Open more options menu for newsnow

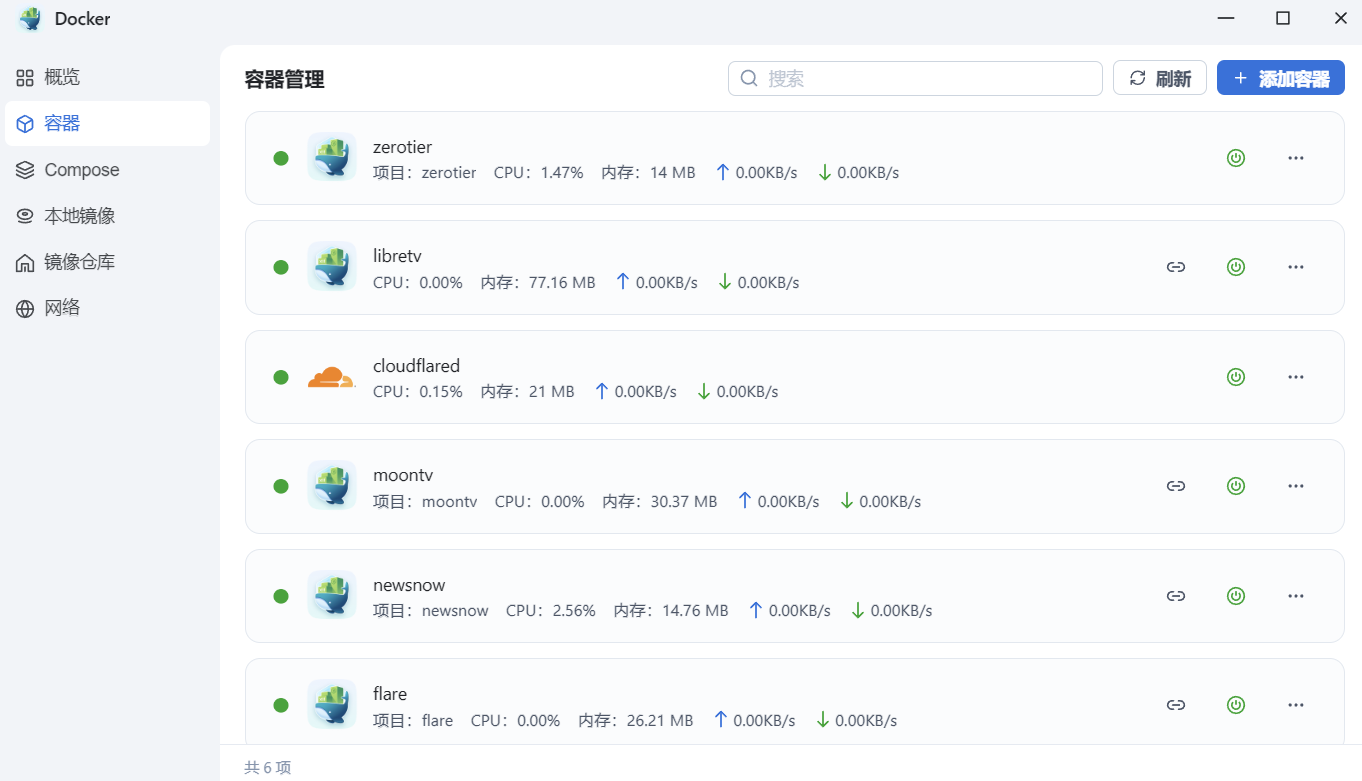(x=1296, y=596)
